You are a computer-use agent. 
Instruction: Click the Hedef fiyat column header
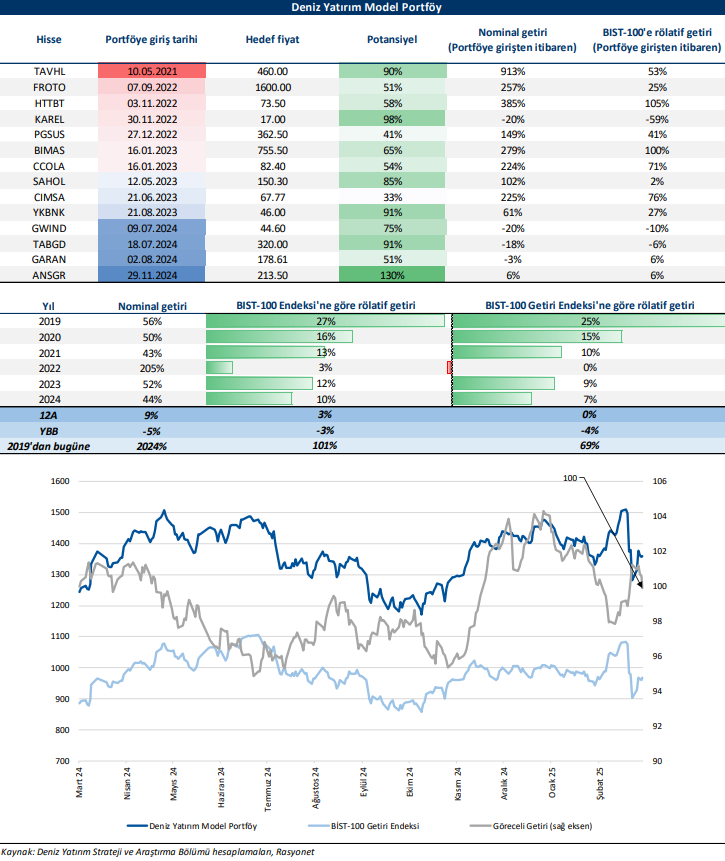tap(271, 40)
